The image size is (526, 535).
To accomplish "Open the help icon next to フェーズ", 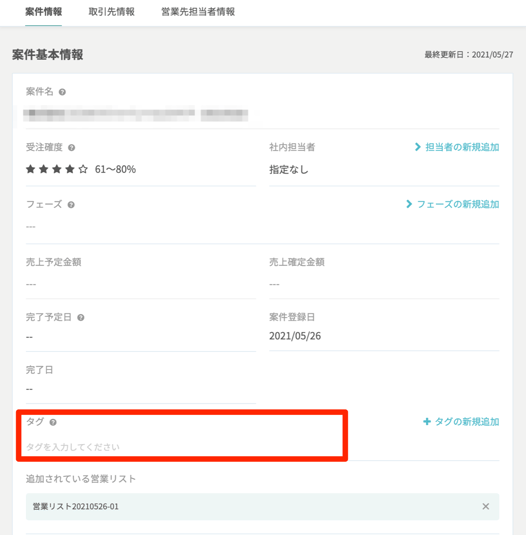I will [71, 205].
